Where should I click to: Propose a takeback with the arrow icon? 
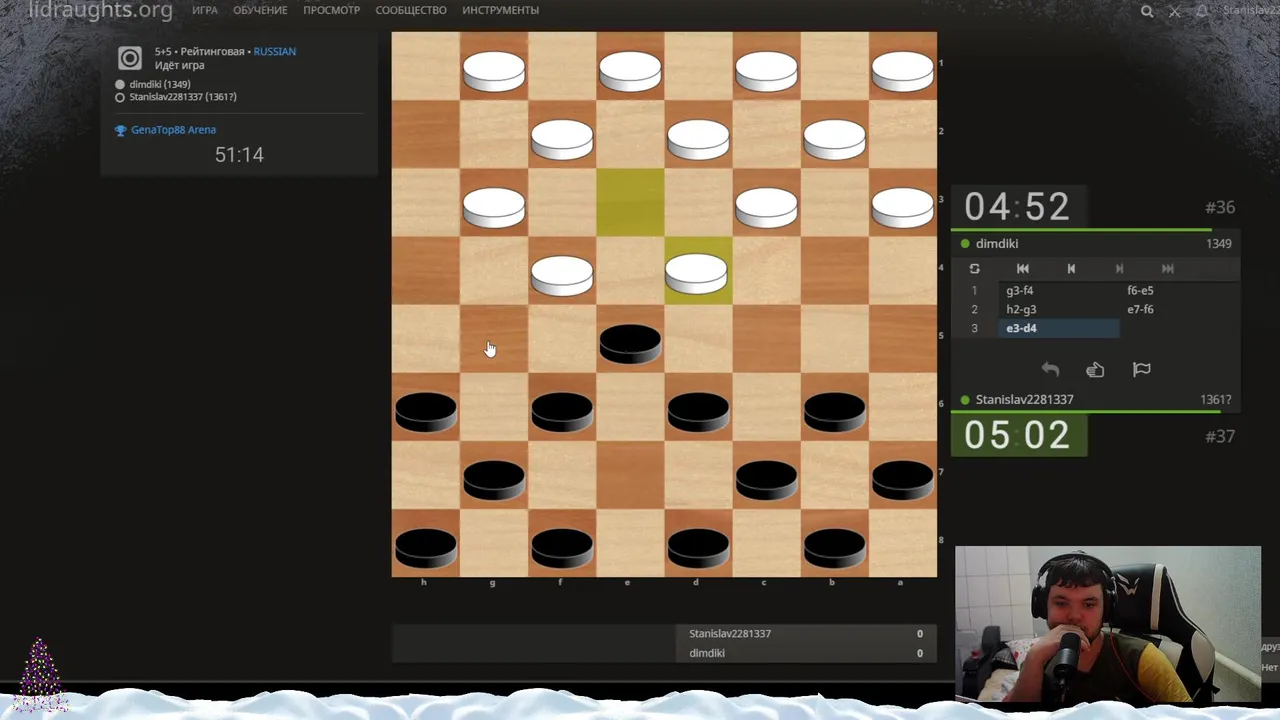click(x=1050, y=369)
